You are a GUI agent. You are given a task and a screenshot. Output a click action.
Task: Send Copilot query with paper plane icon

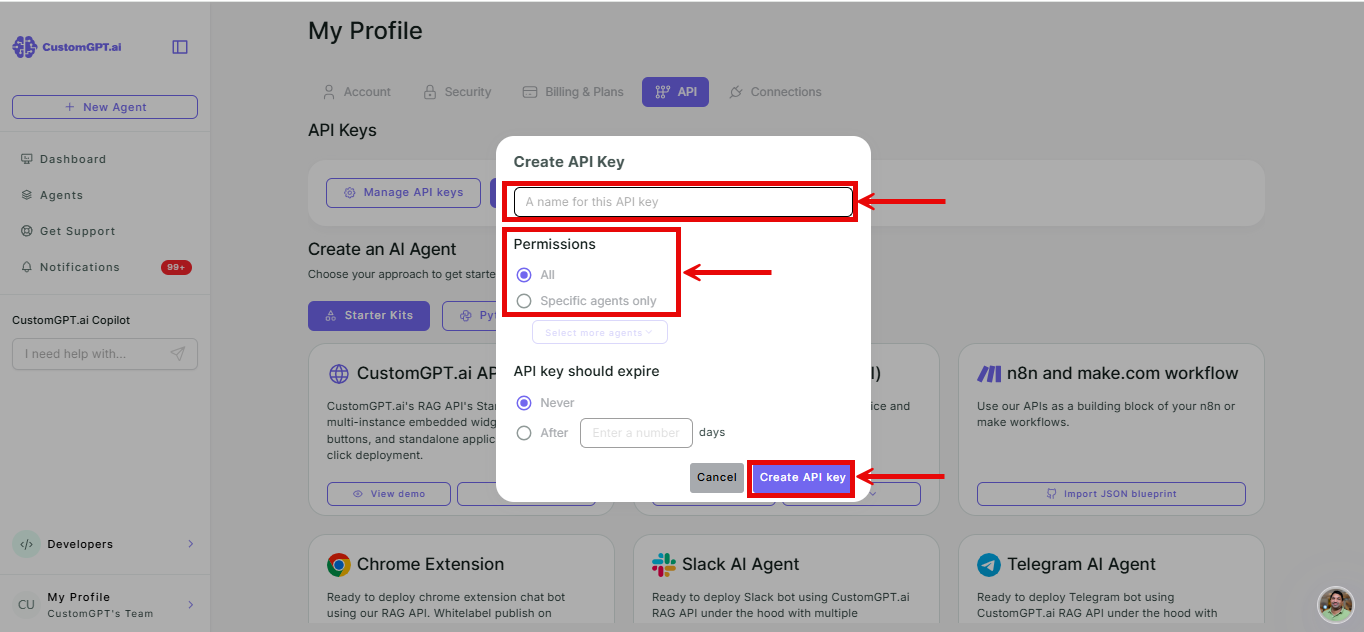(x=177, y=354)
